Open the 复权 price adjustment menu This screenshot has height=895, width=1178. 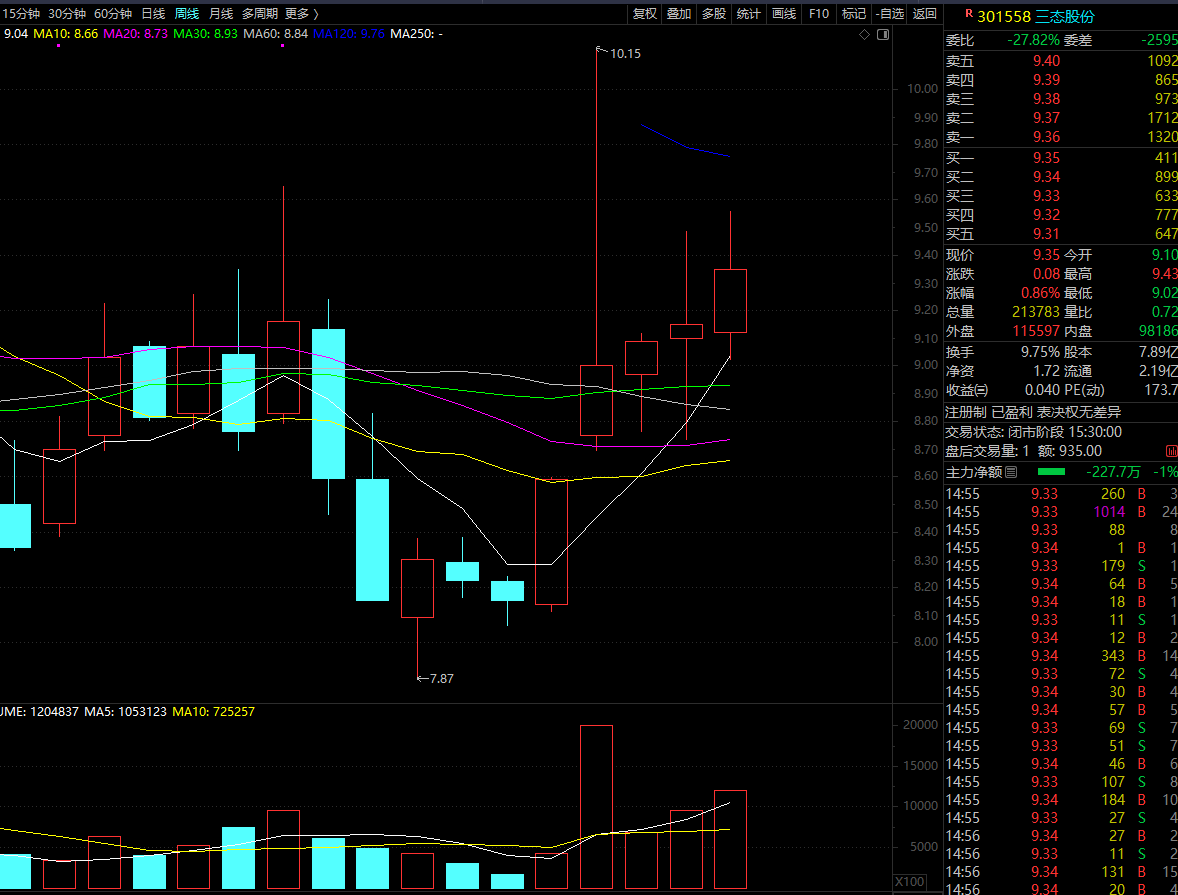pyautogui.click(x=645, y=14)
